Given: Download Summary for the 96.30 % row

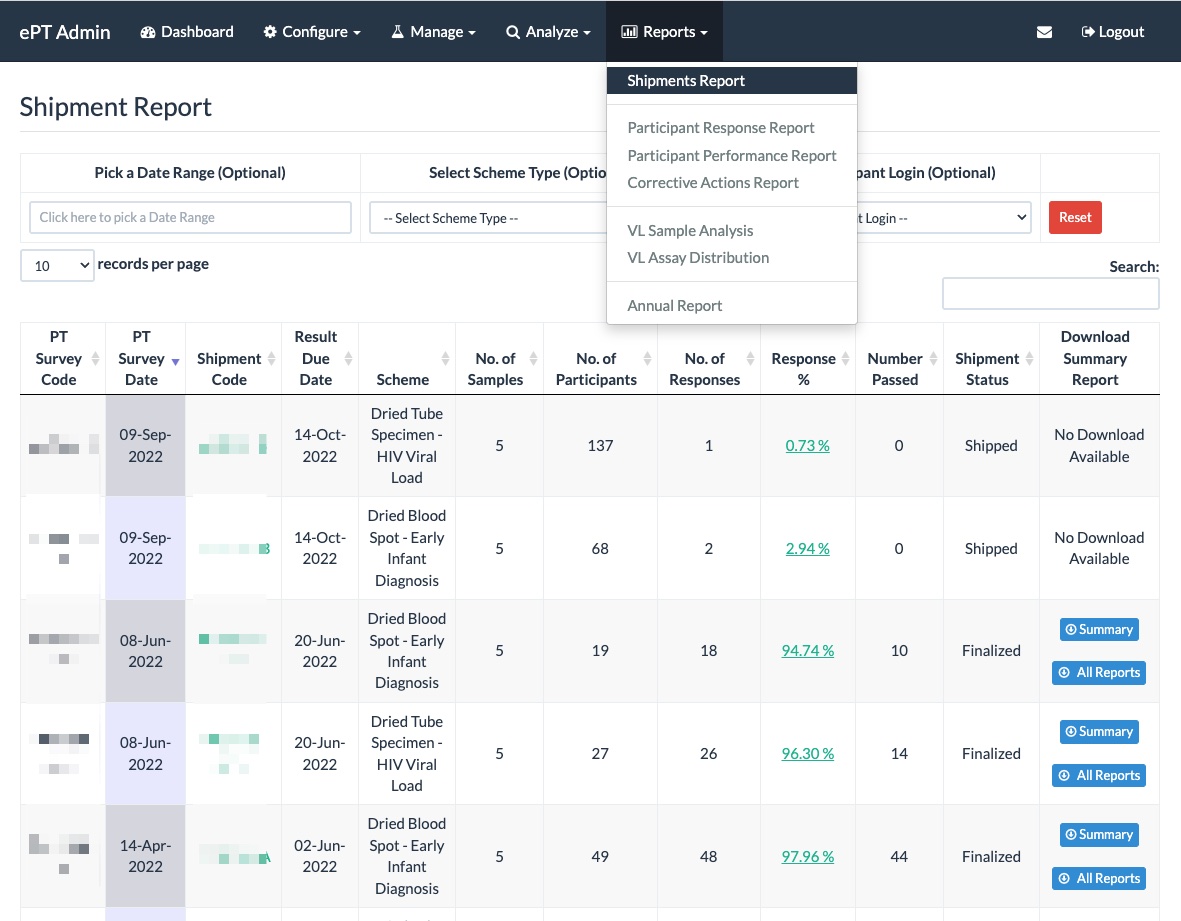Looking at the screenshot, I should [1099, 732].
